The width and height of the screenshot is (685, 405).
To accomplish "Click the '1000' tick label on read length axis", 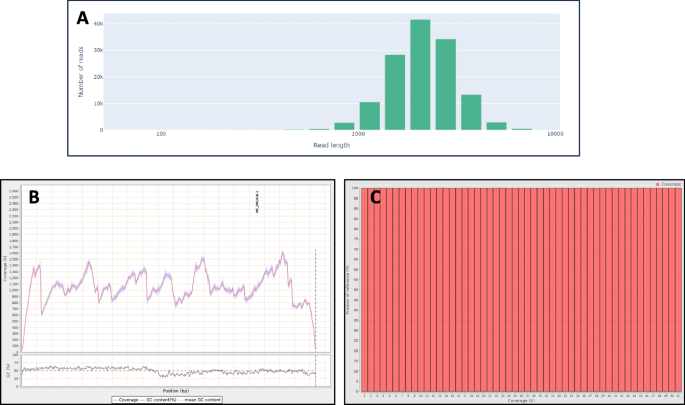I will click(x=358, y=134).
